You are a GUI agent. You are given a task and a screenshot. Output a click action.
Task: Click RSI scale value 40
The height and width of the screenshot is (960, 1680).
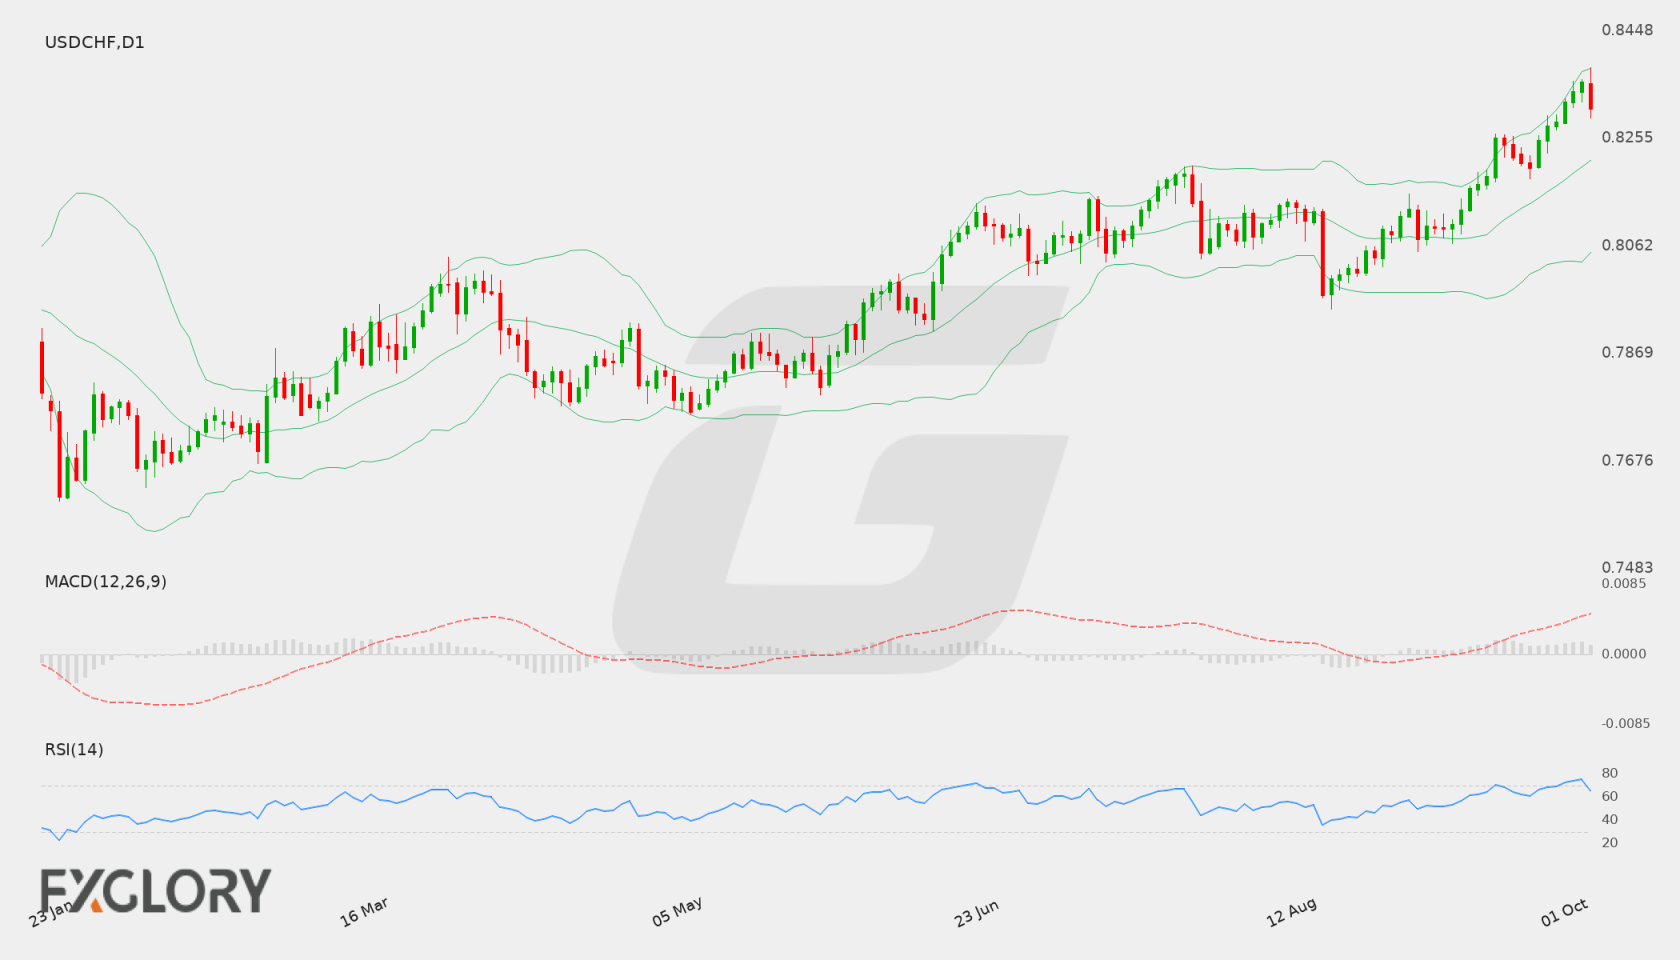(x=1610, y=819)
